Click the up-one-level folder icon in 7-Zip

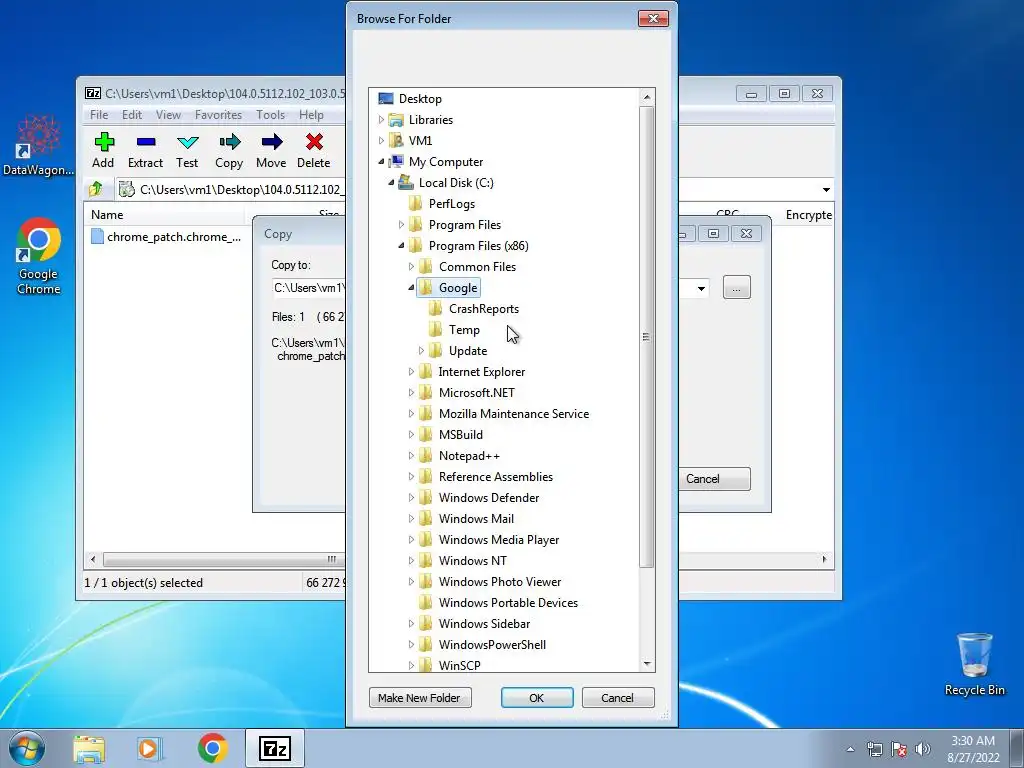[96, 189]
